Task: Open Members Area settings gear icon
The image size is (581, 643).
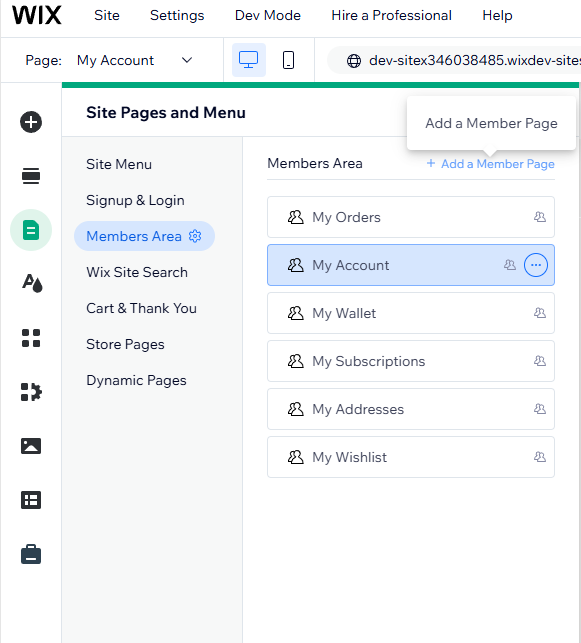Action: (195, 236)
